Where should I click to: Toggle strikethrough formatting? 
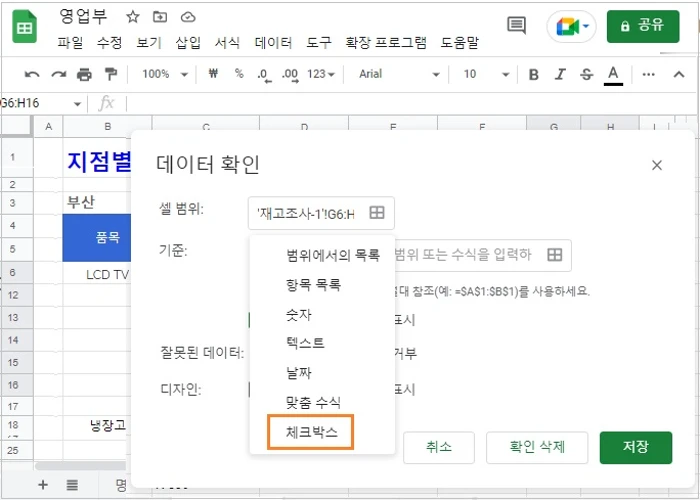click(587, 75)
